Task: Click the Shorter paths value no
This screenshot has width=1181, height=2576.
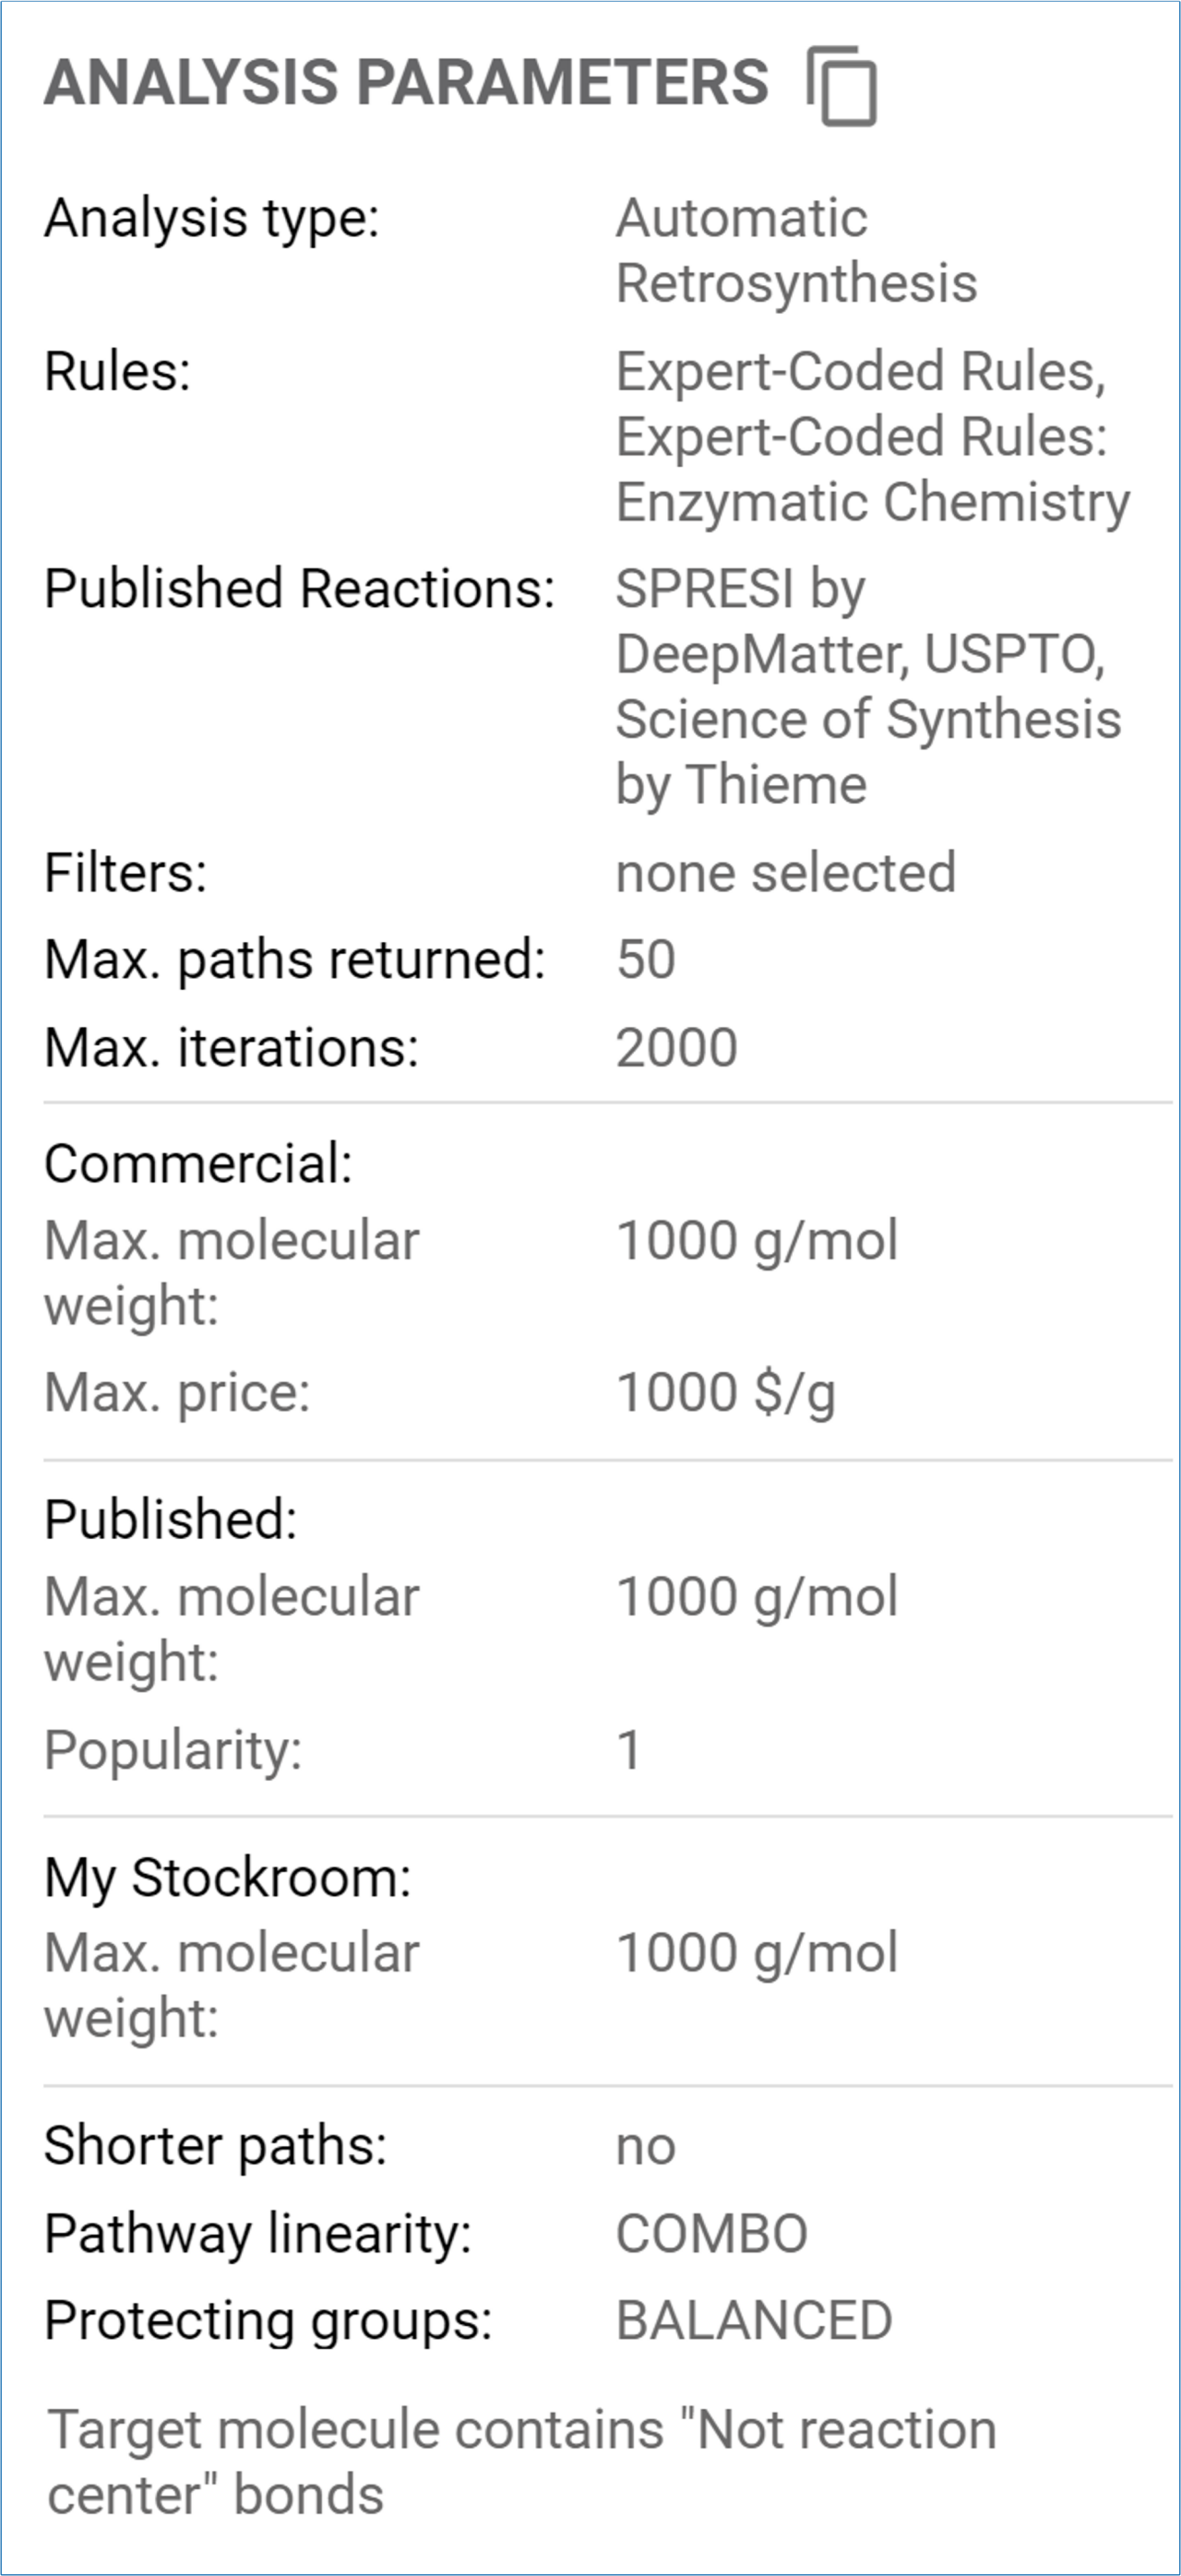Action: 645,2145
